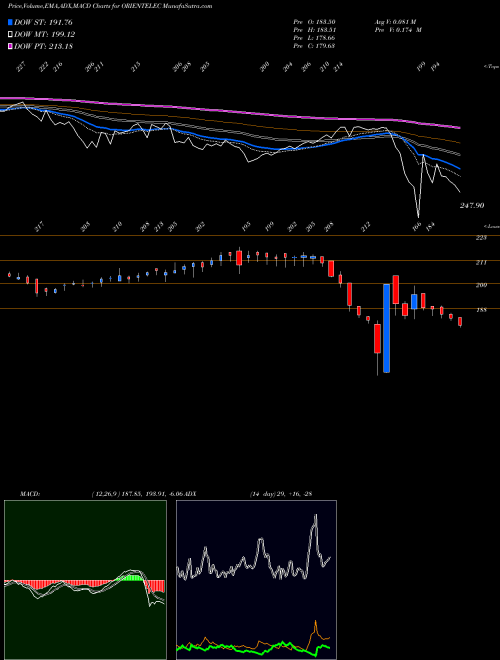Click the '<Lows' axis label
500x660 pixels.
491,226
